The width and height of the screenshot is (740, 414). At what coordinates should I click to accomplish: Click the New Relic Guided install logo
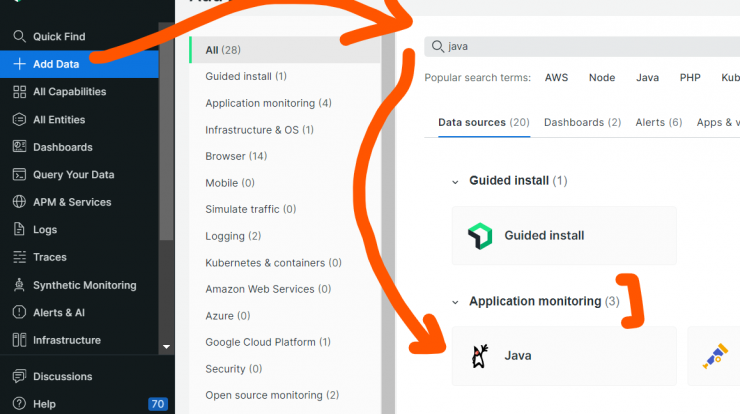coord(480,236)
